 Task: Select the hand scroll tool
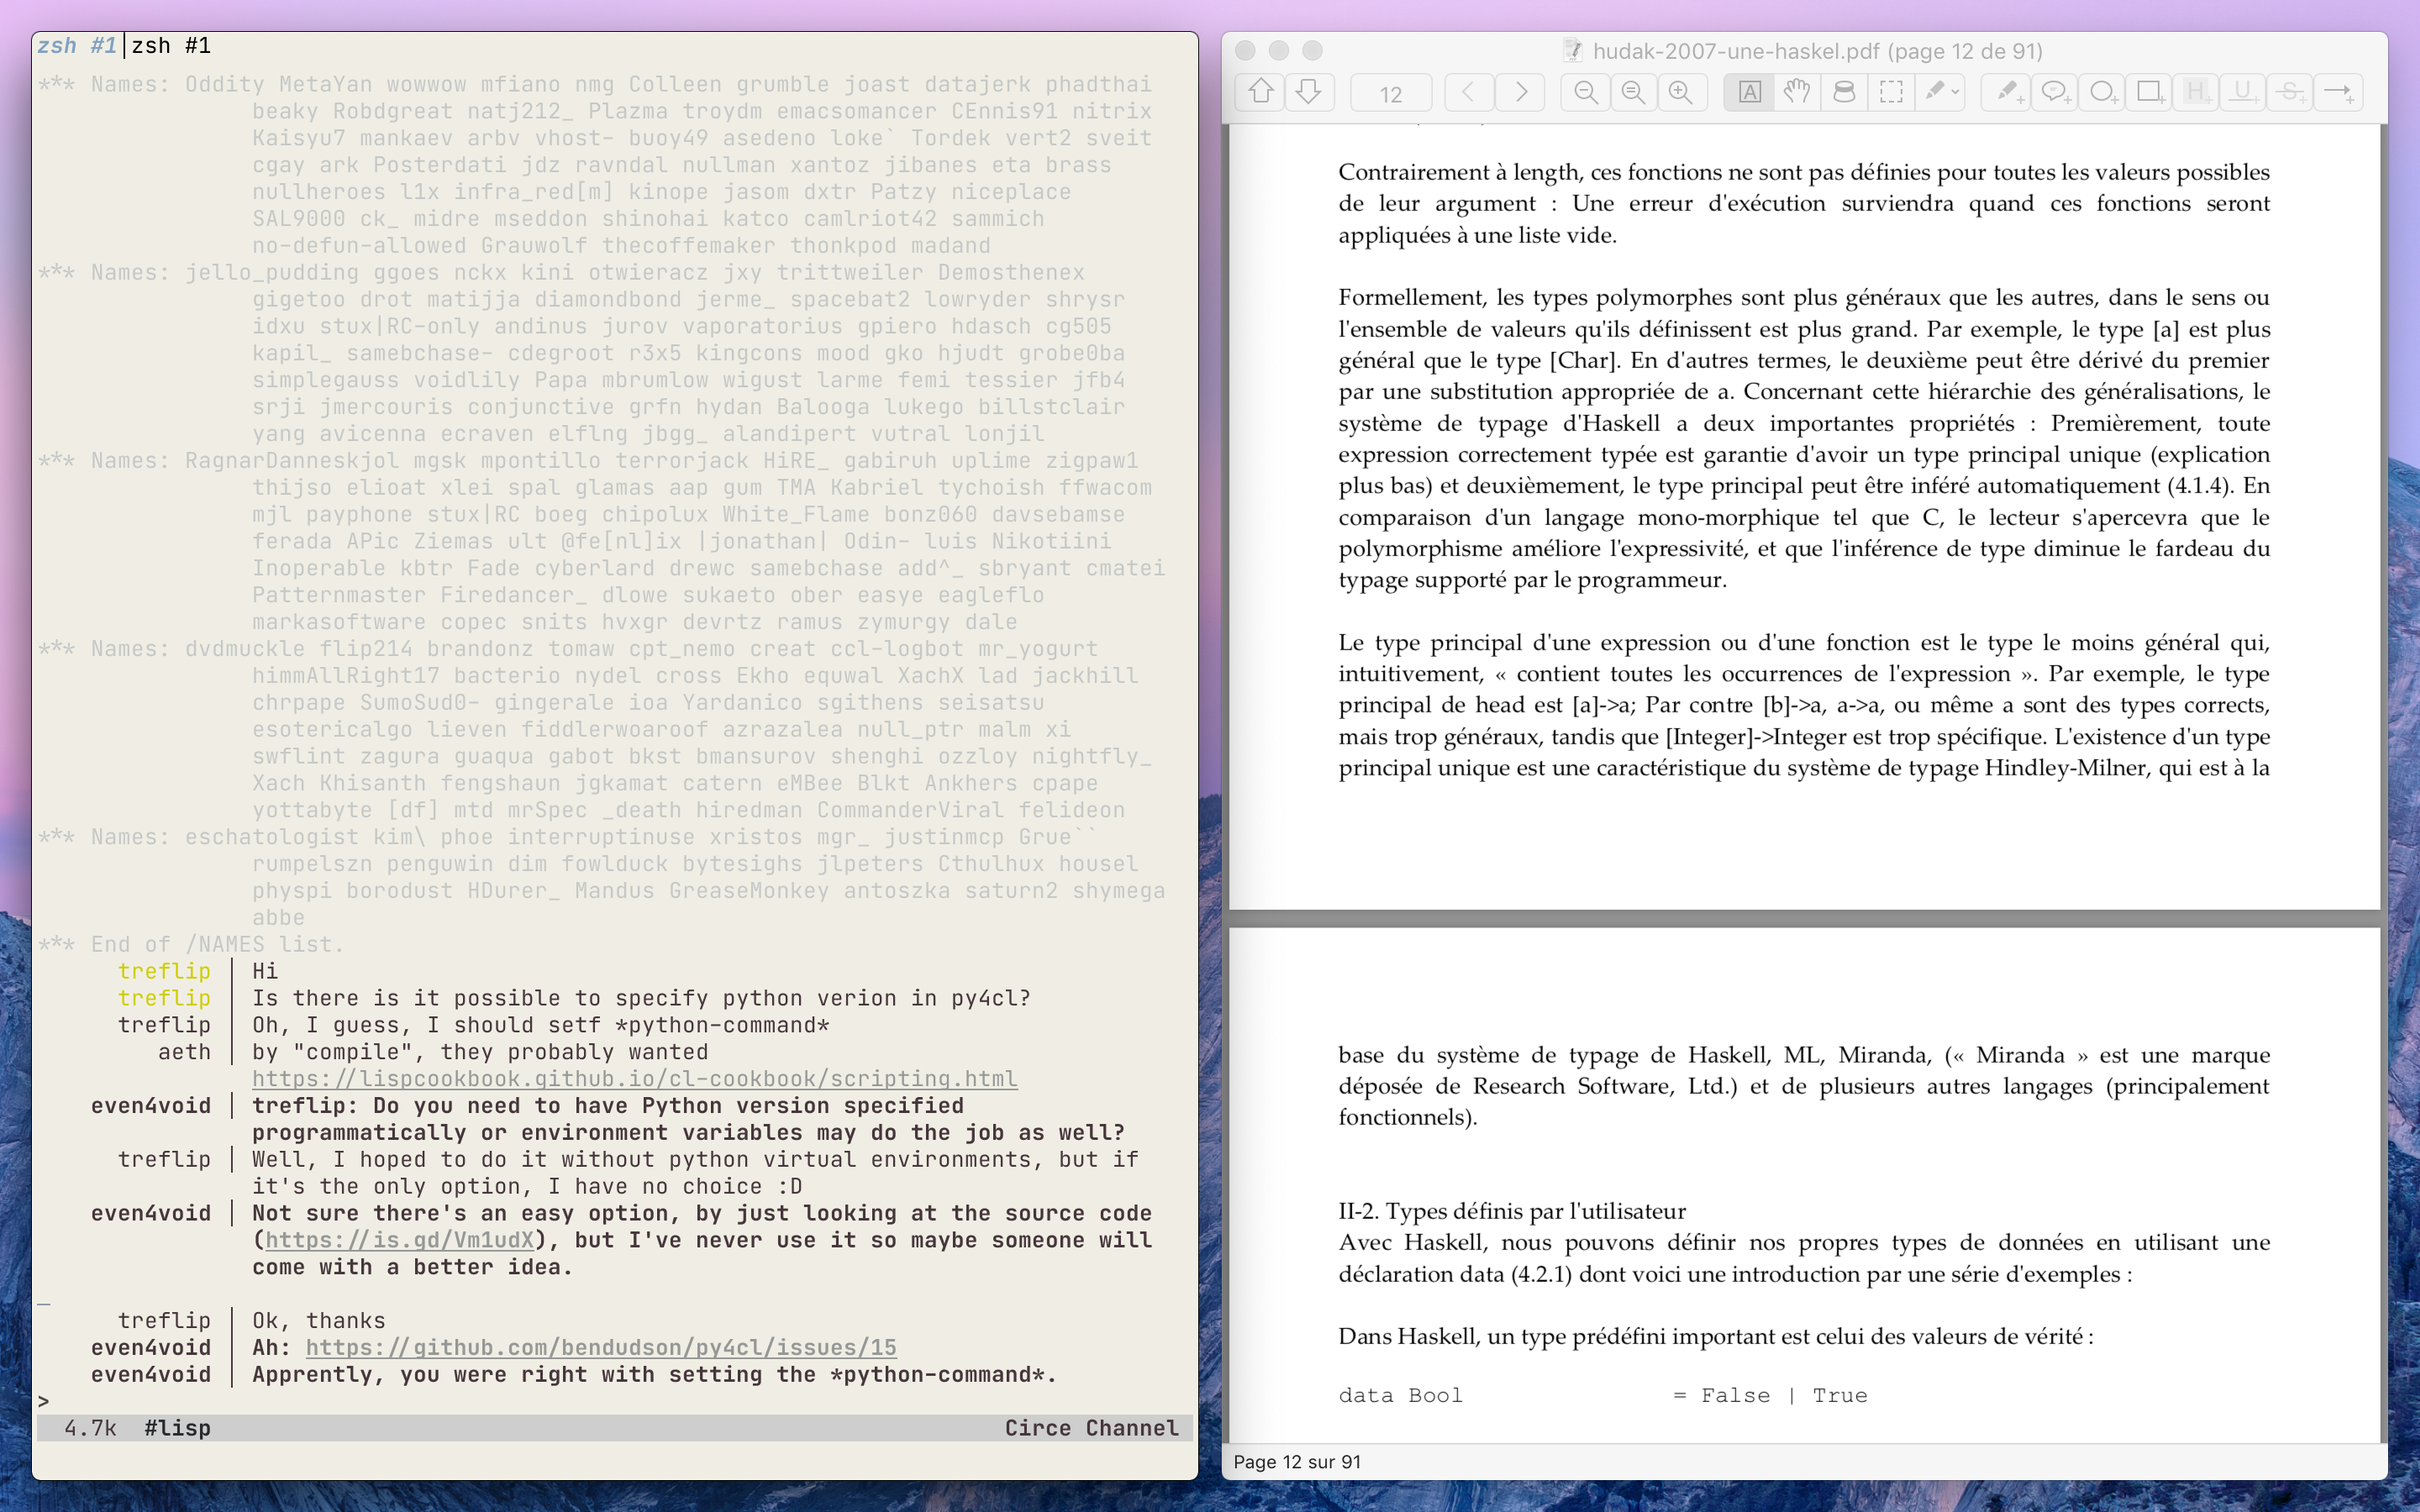tap(1796, 93)
